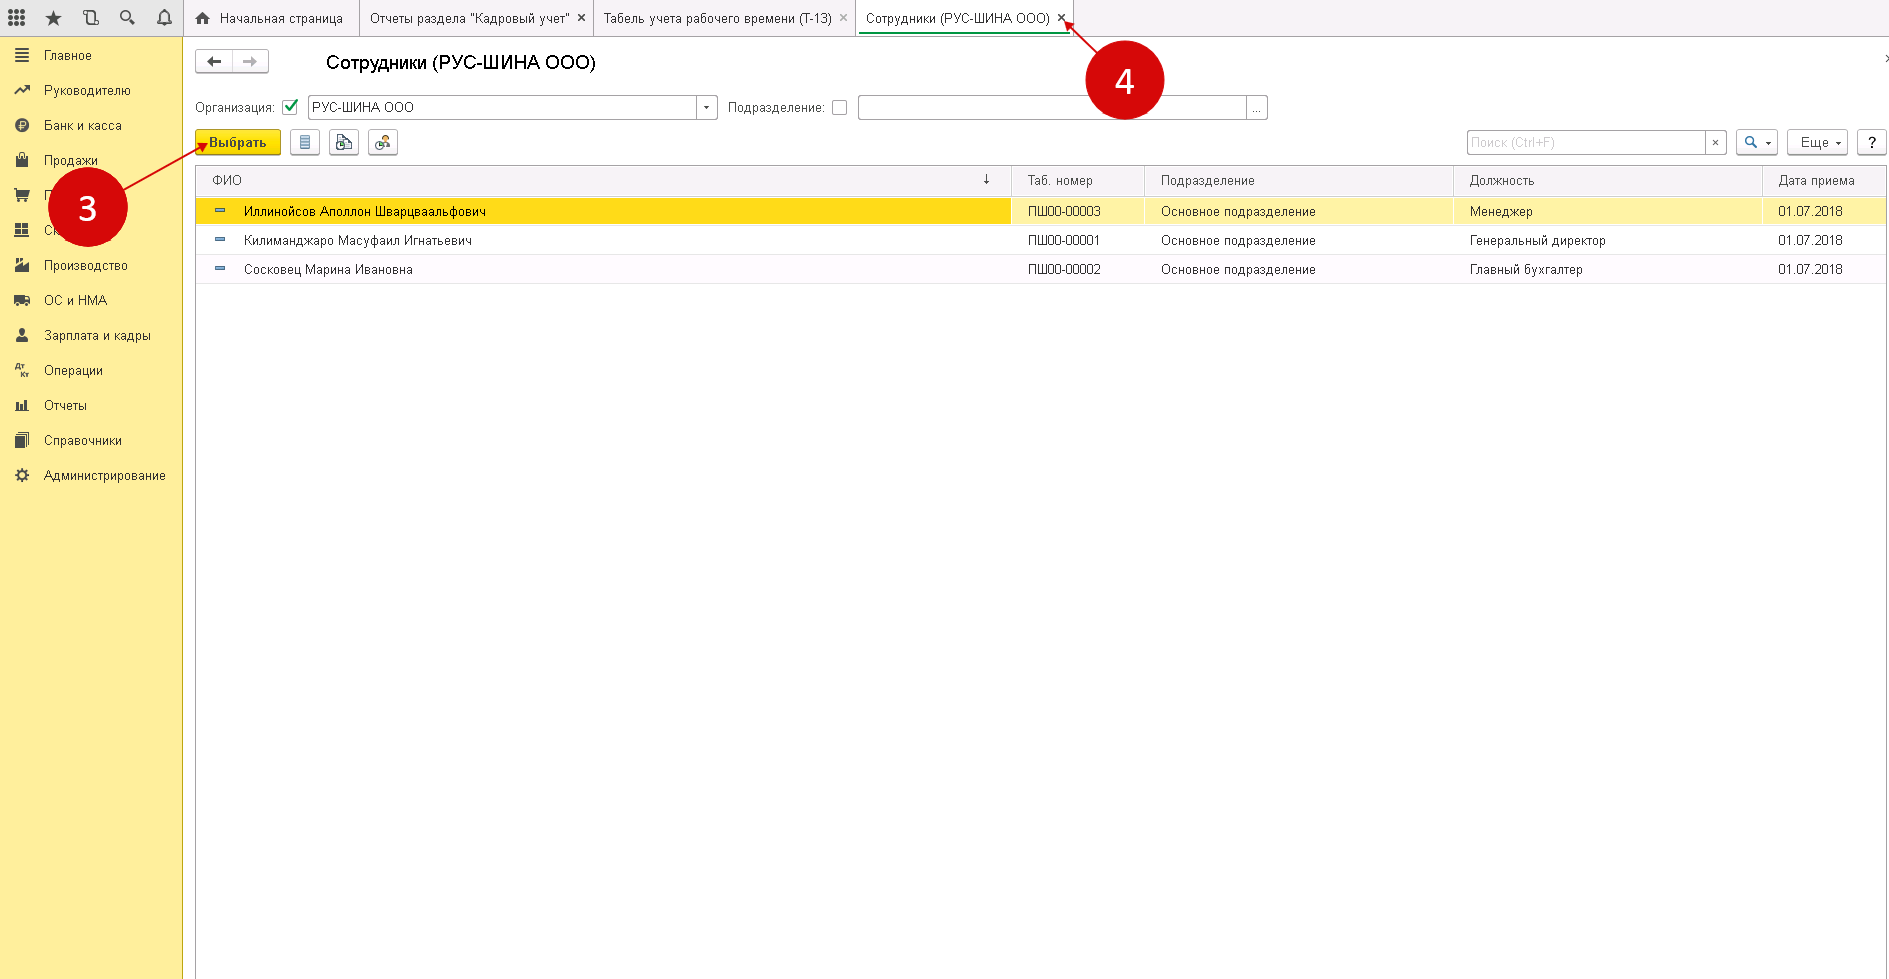Viewport: 1889px width, 979px height.
Task: Uncheck the Организация filter checkbox
Action: click(291, 107)
